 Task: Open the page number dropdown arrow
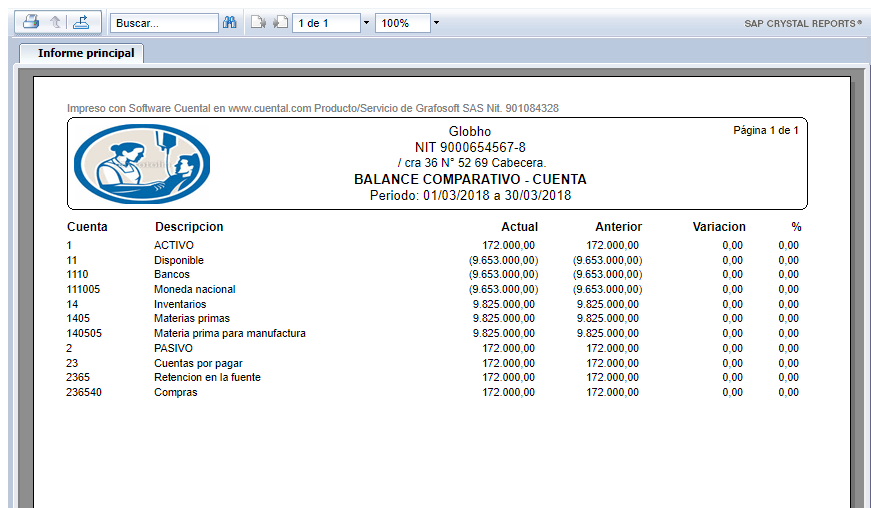pyautogui.click(x=365, y=23)
